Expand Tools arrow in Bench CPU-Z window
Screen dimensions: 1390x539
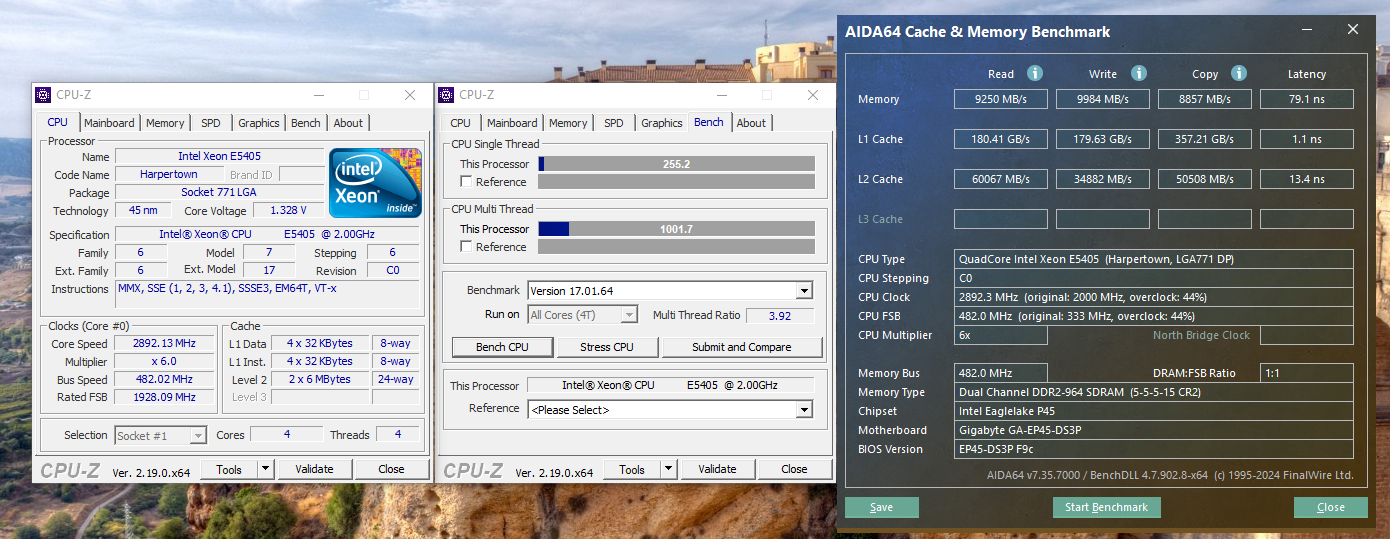coord(668,469)
